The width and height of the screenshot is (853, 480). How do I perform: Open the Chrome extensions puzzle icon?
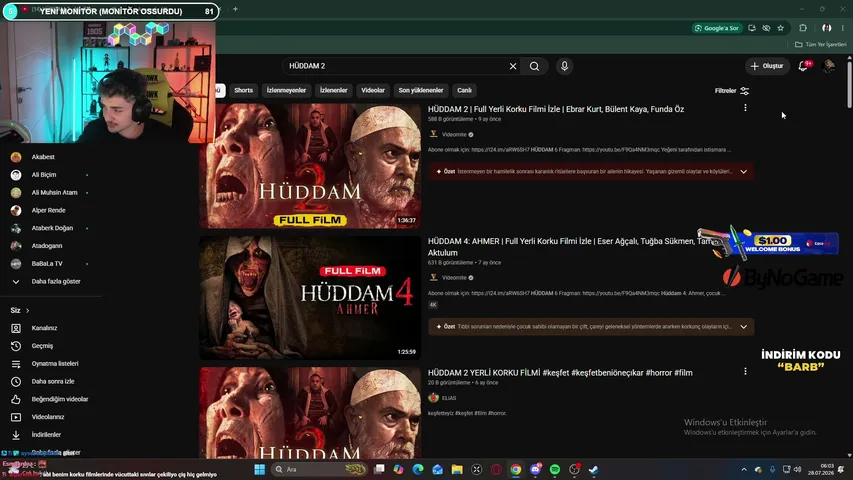pyautogui.click(x=803, y=28)
